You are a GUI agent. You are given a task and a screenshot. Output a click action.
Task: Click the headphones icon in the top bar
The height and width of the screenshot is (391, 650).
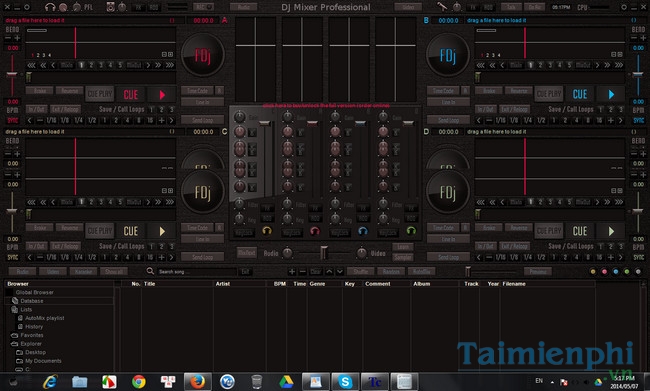coord(50,7)
